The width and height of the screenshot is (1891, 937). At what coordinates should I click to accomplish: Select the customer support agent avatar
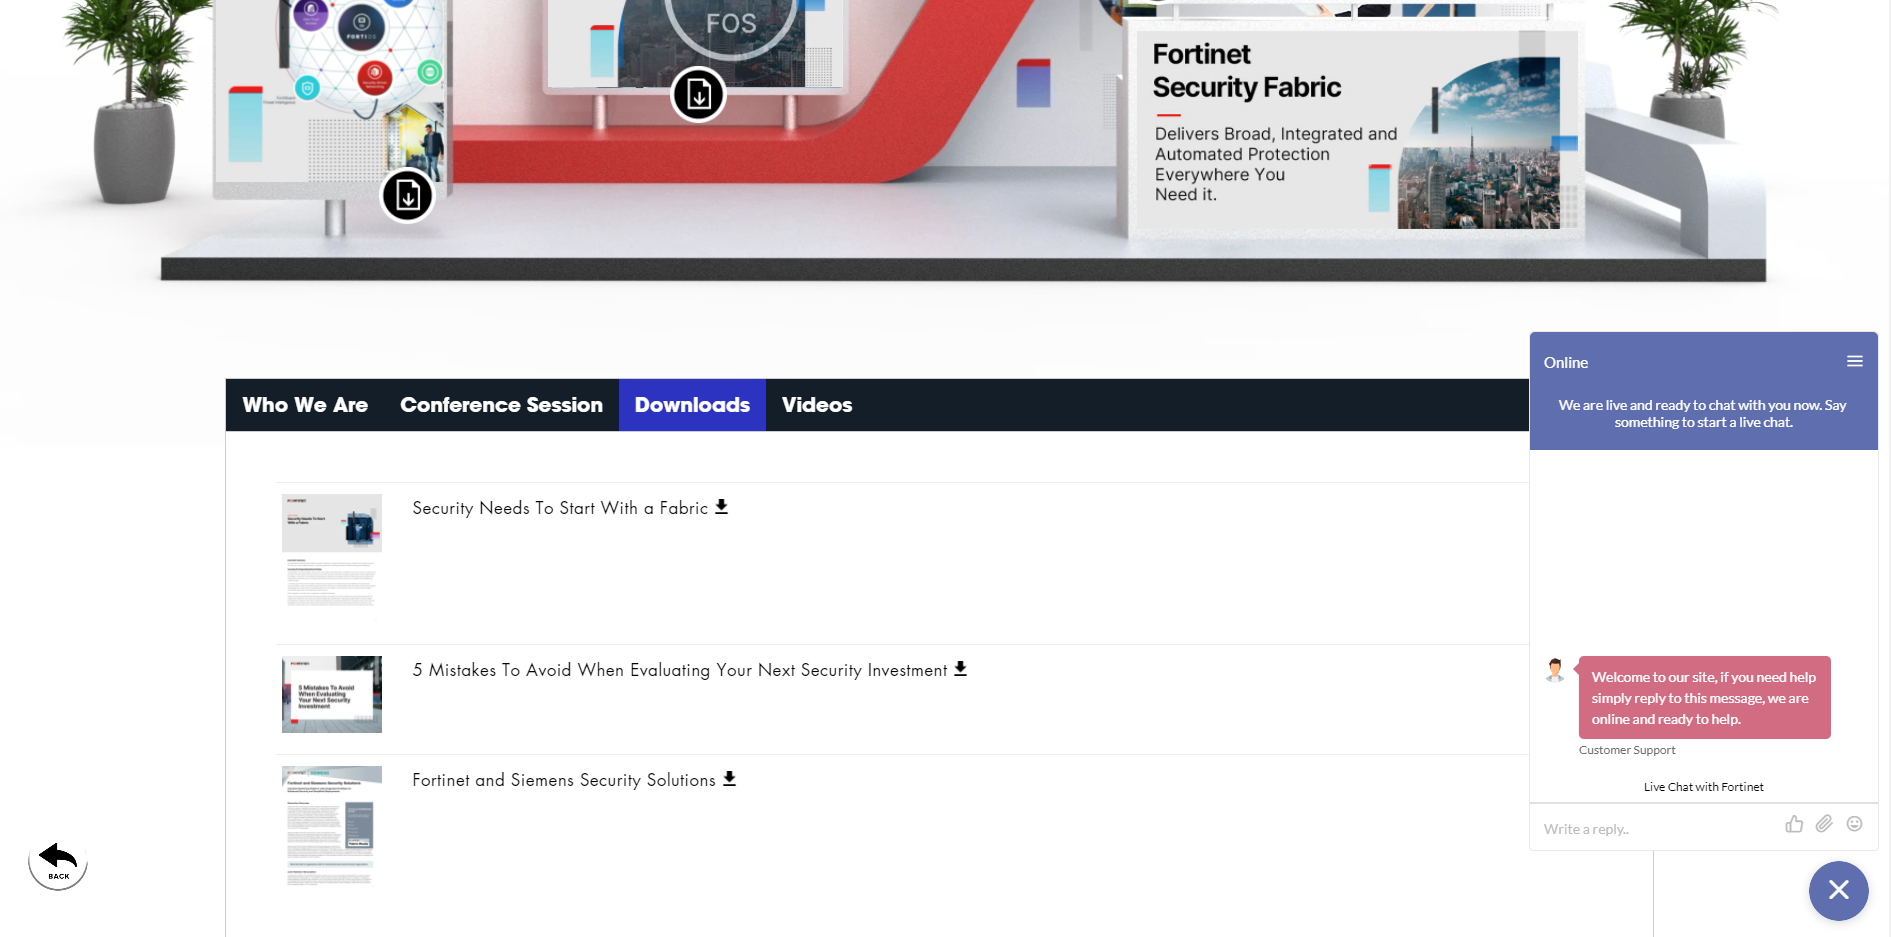click(x=1555, y=670)
